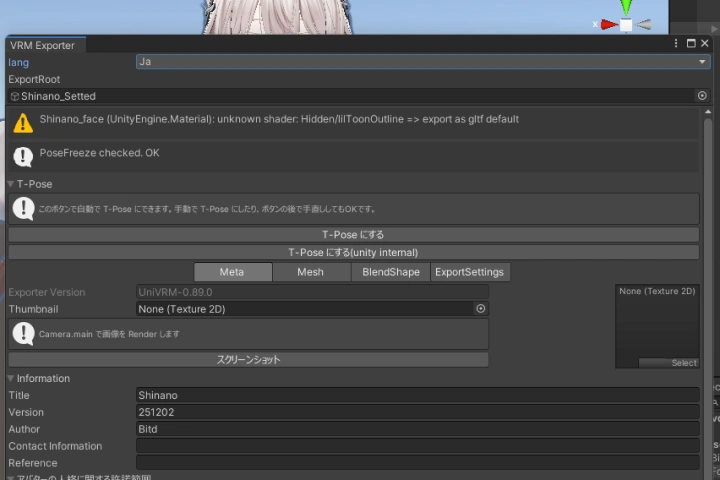Click the T-Pose にする button

(354, 235)
